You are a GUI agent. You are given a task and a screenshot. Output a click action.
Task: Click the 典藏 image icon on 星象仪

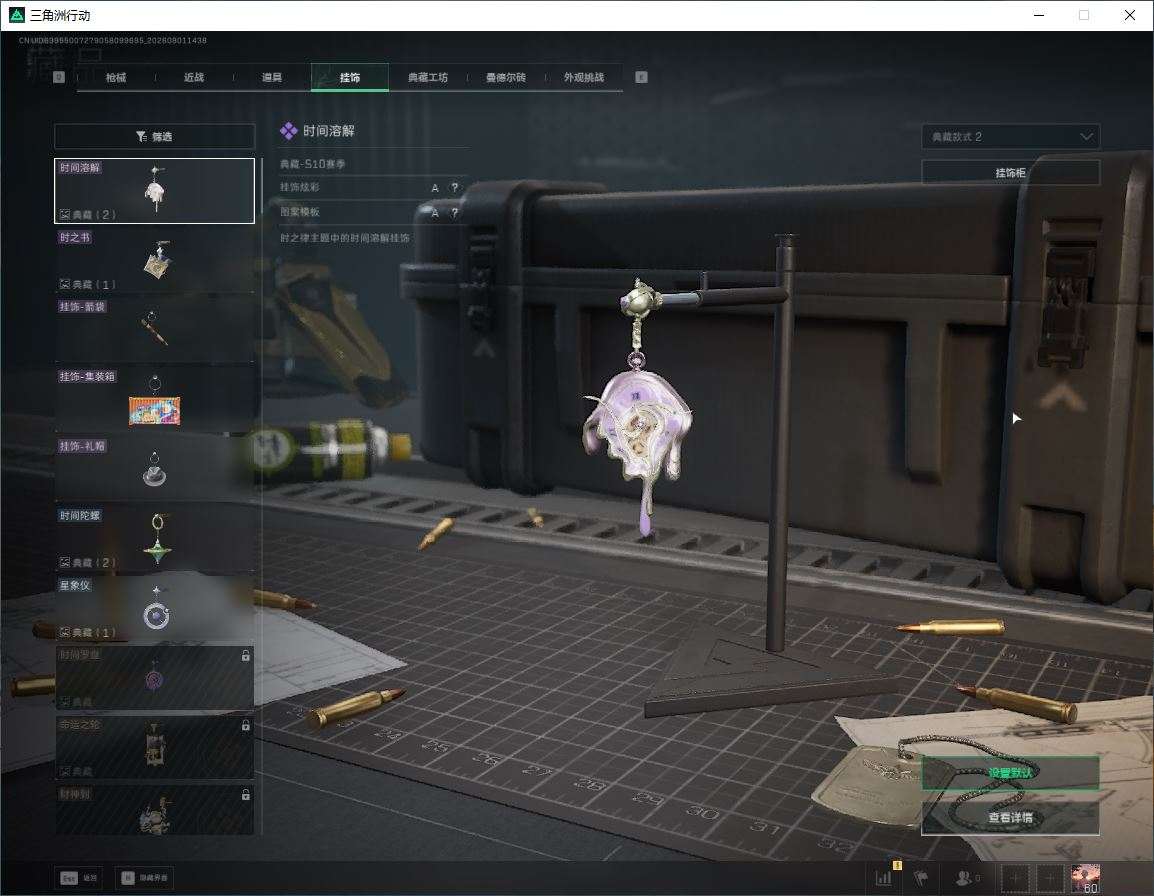pos(65,632)
